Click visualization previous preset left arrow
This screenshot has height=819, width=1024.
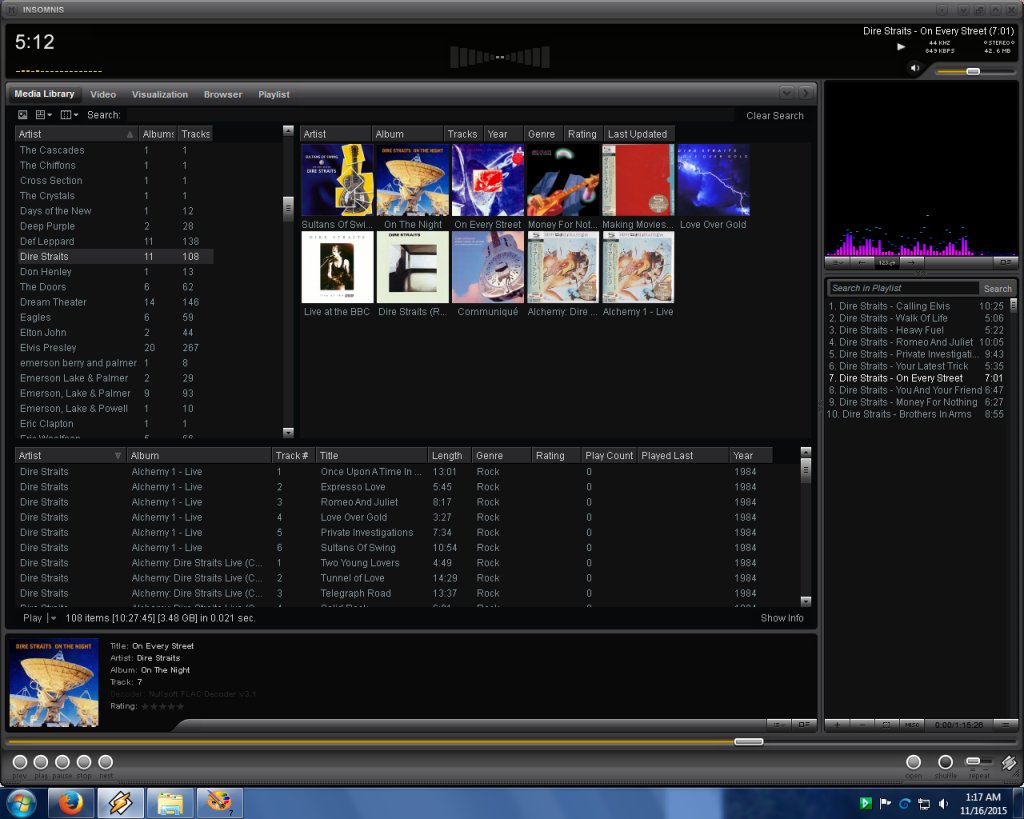point(861,263)
